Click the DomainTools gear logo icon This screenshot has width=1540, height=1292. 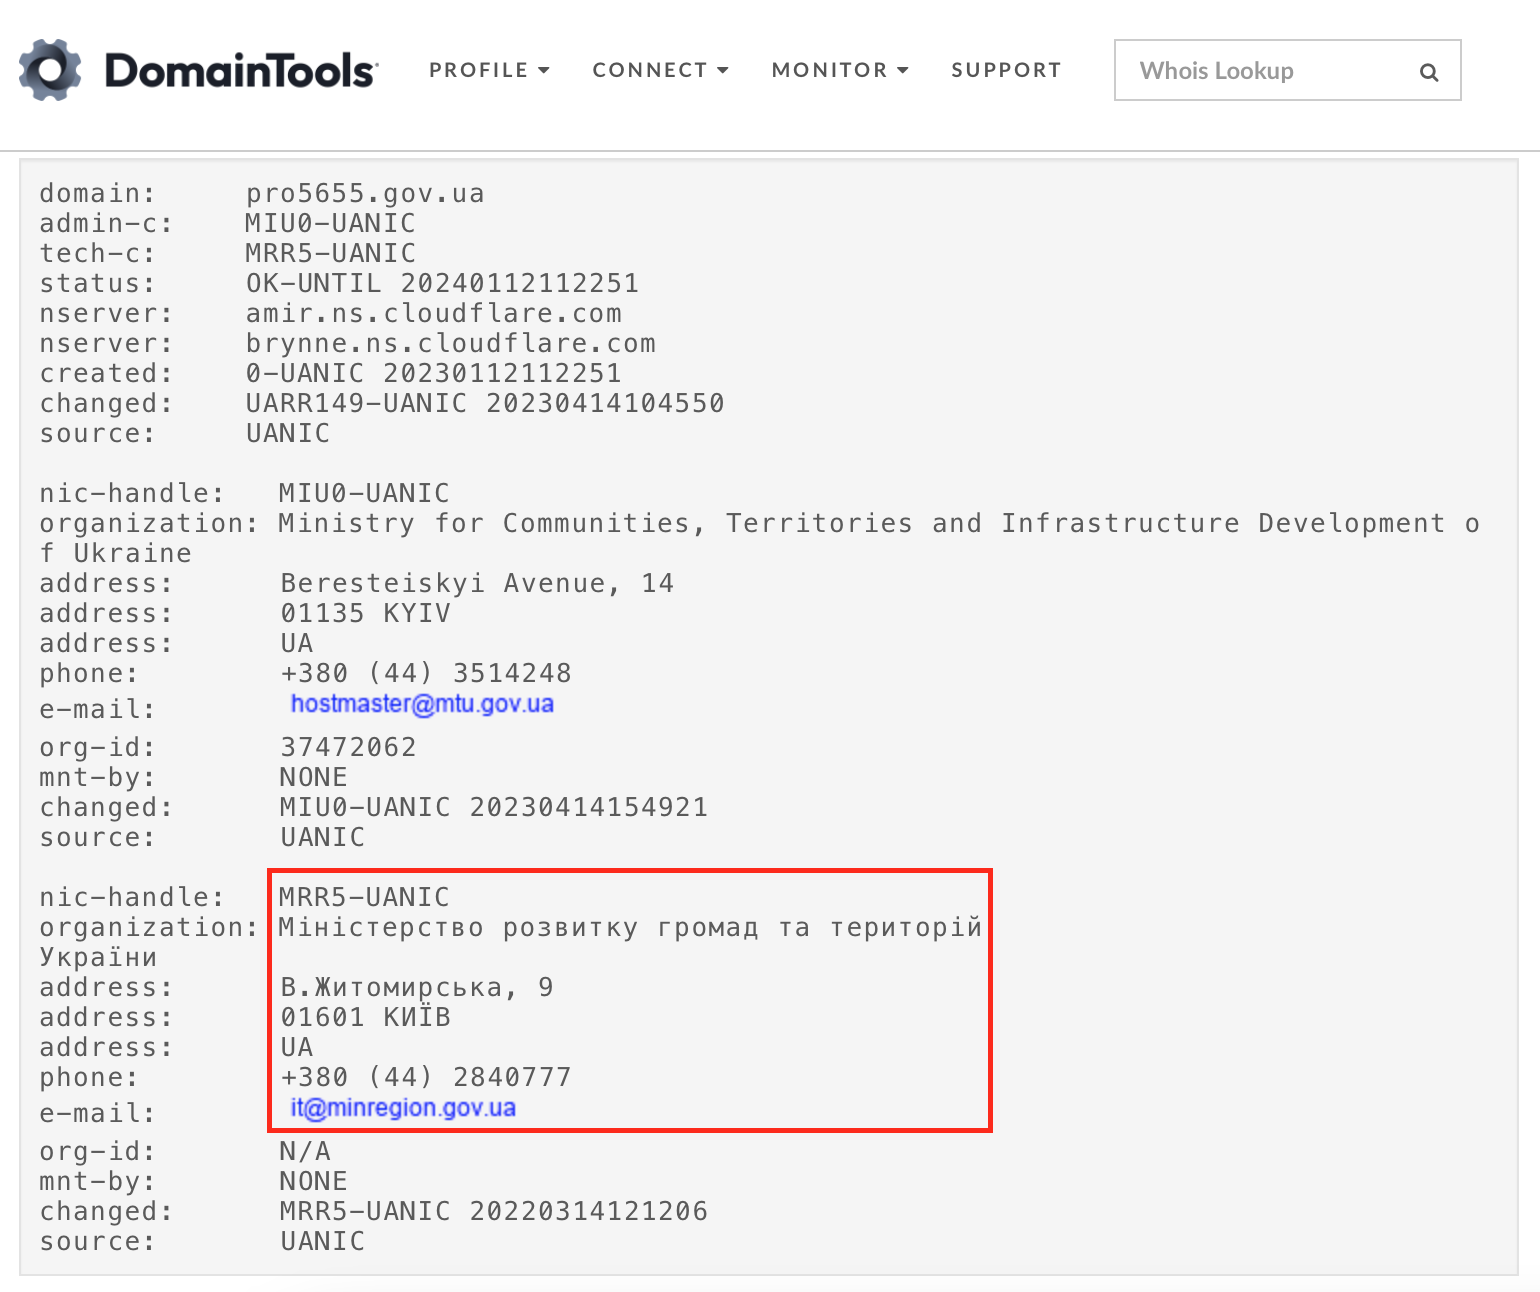pyautogui.click(x=50, y=70)
